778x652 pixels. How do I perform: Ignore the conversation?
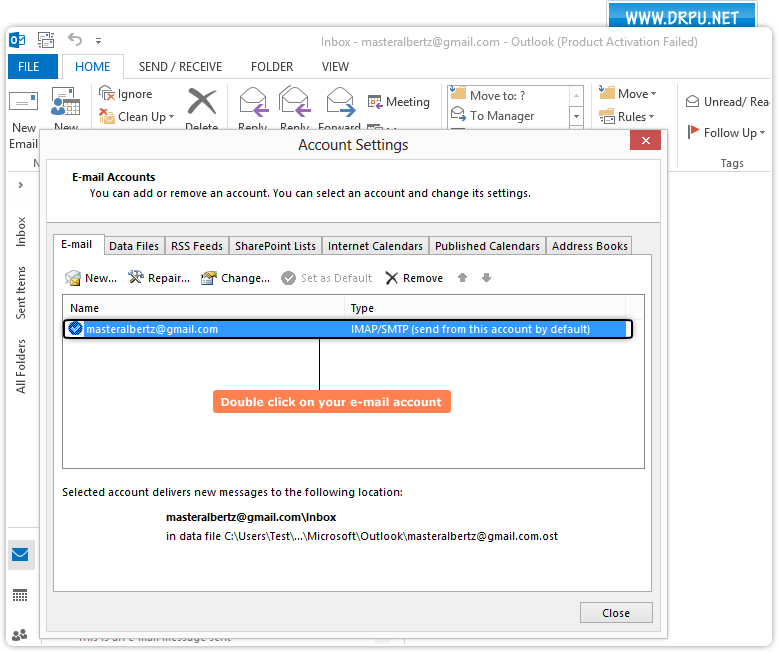126,94
